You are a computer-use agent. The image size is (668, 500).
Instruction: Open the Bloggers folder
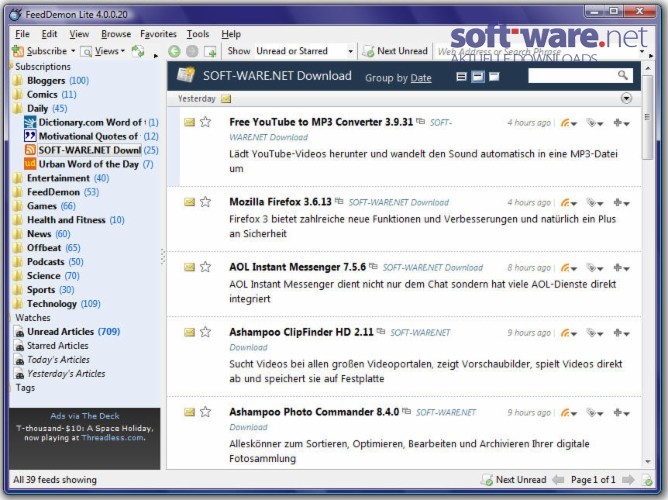point(50,80)
